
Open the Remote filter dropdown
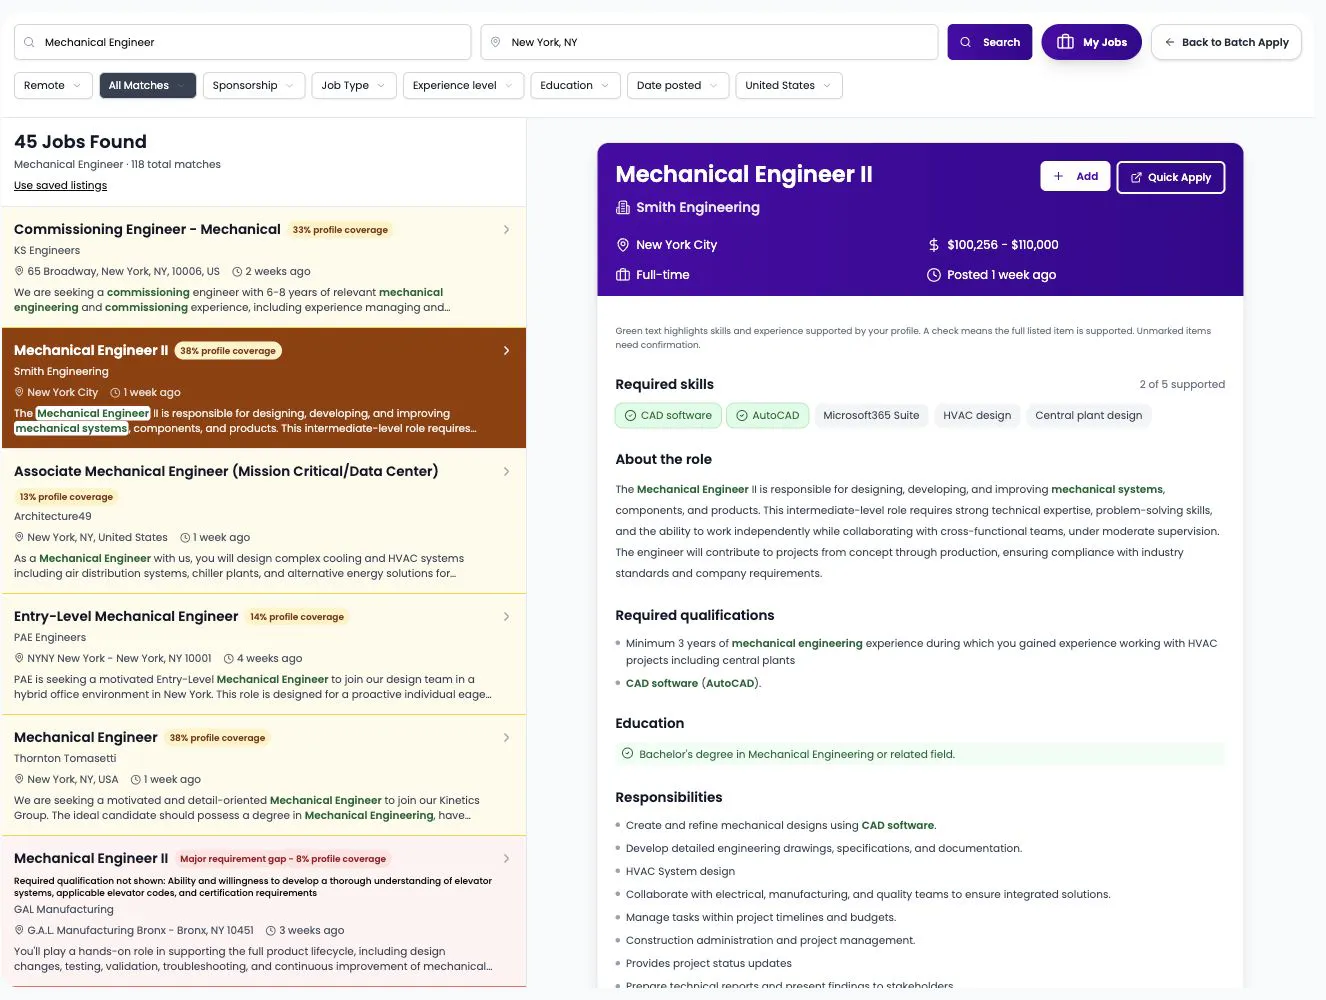54,86
